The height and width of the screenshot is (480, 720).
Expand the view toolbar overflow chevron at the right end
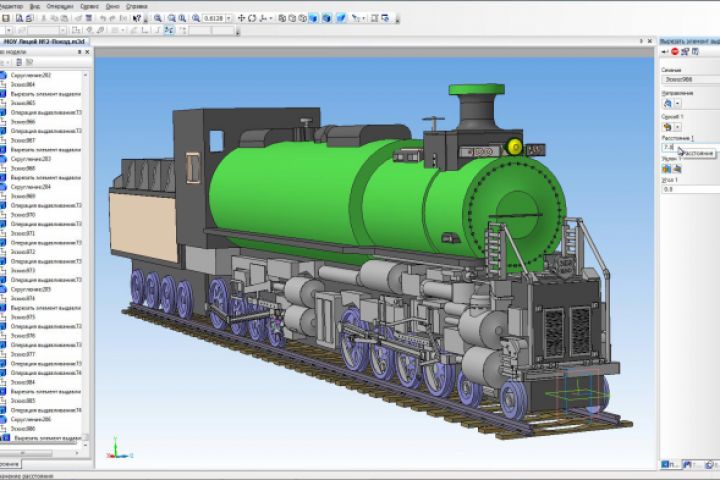[397, 19]
